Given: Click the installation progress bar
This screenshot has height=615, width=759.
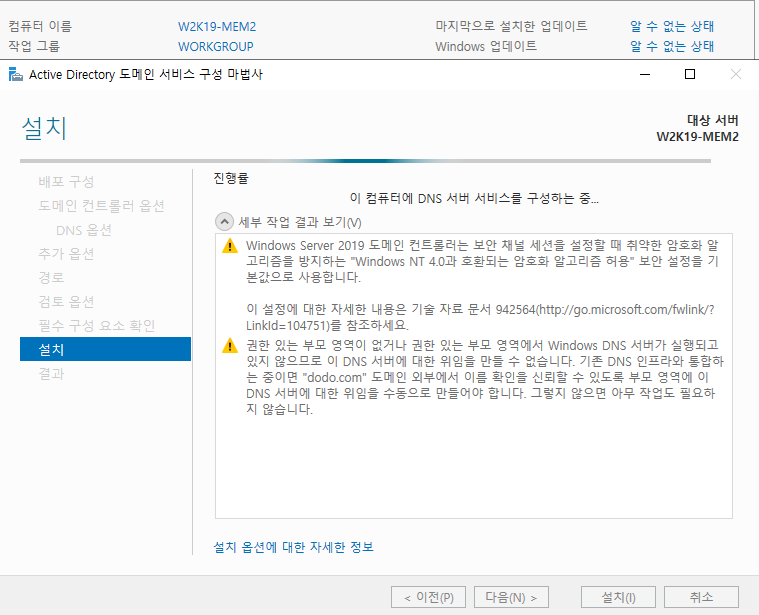Looking at the screenshot, I should (365, 161).
